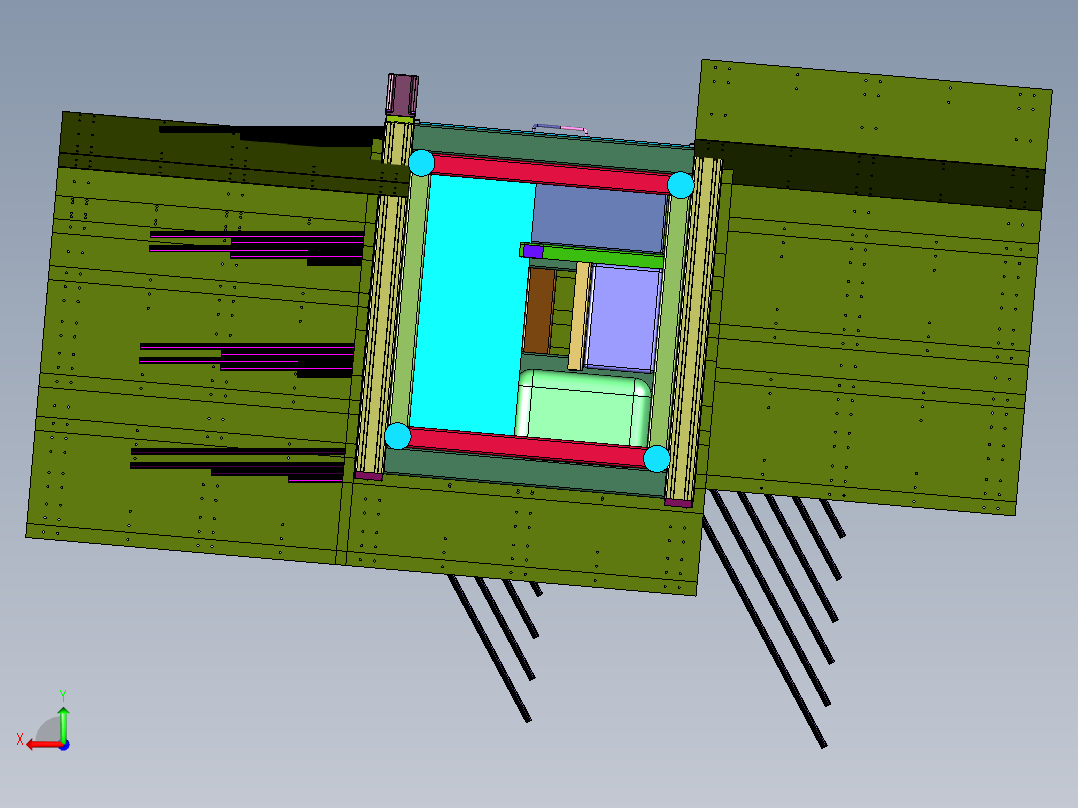
Task: Select the lower red crossbar
Action: coord(526,447)
